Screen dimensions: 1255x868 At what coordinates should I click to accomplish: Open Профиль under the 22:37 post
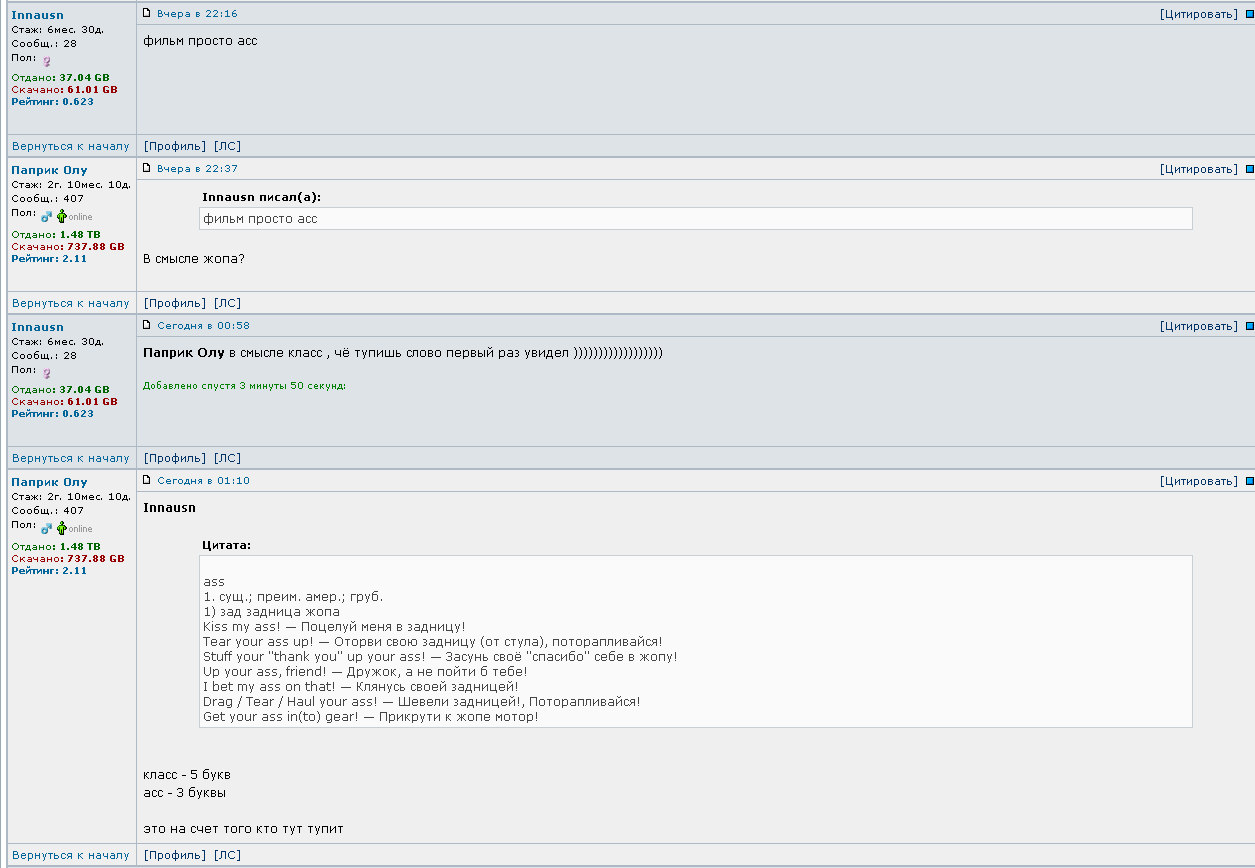(175, 303)
